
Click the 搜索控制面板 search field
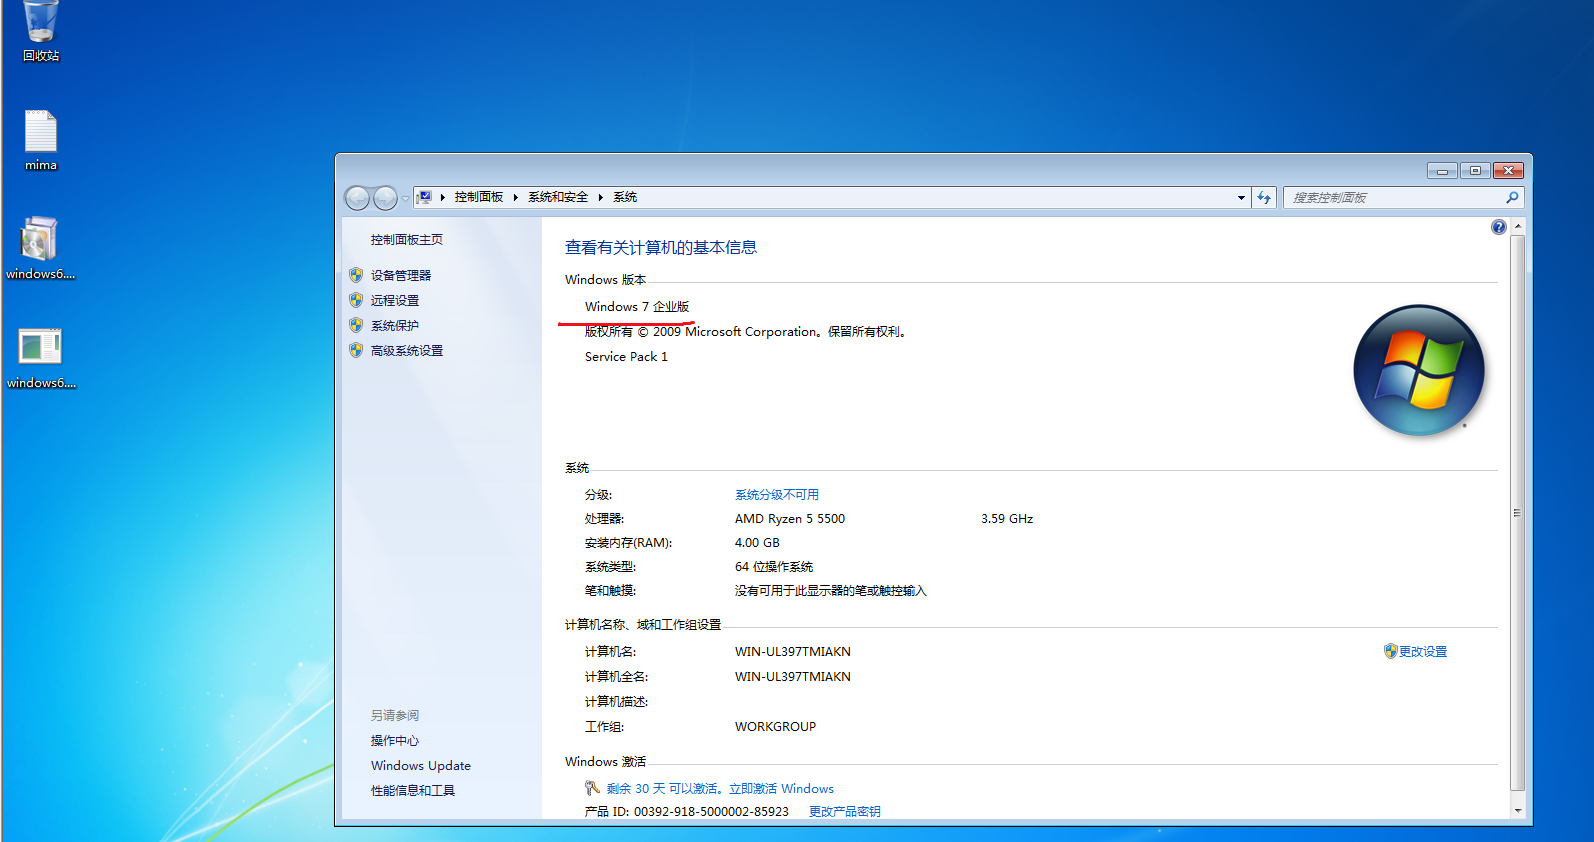pyautogui.click(x=1395, y=198)
